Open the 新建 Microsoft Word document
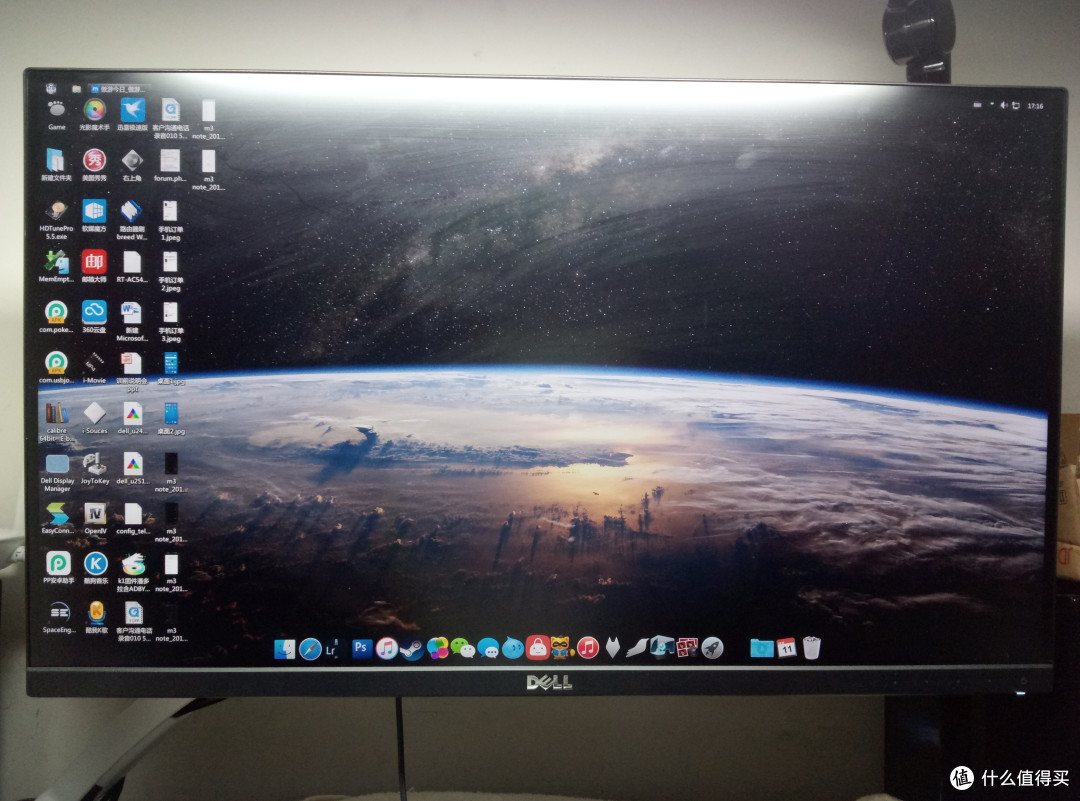Viewport: 1080px width, 801px height. 132,322
